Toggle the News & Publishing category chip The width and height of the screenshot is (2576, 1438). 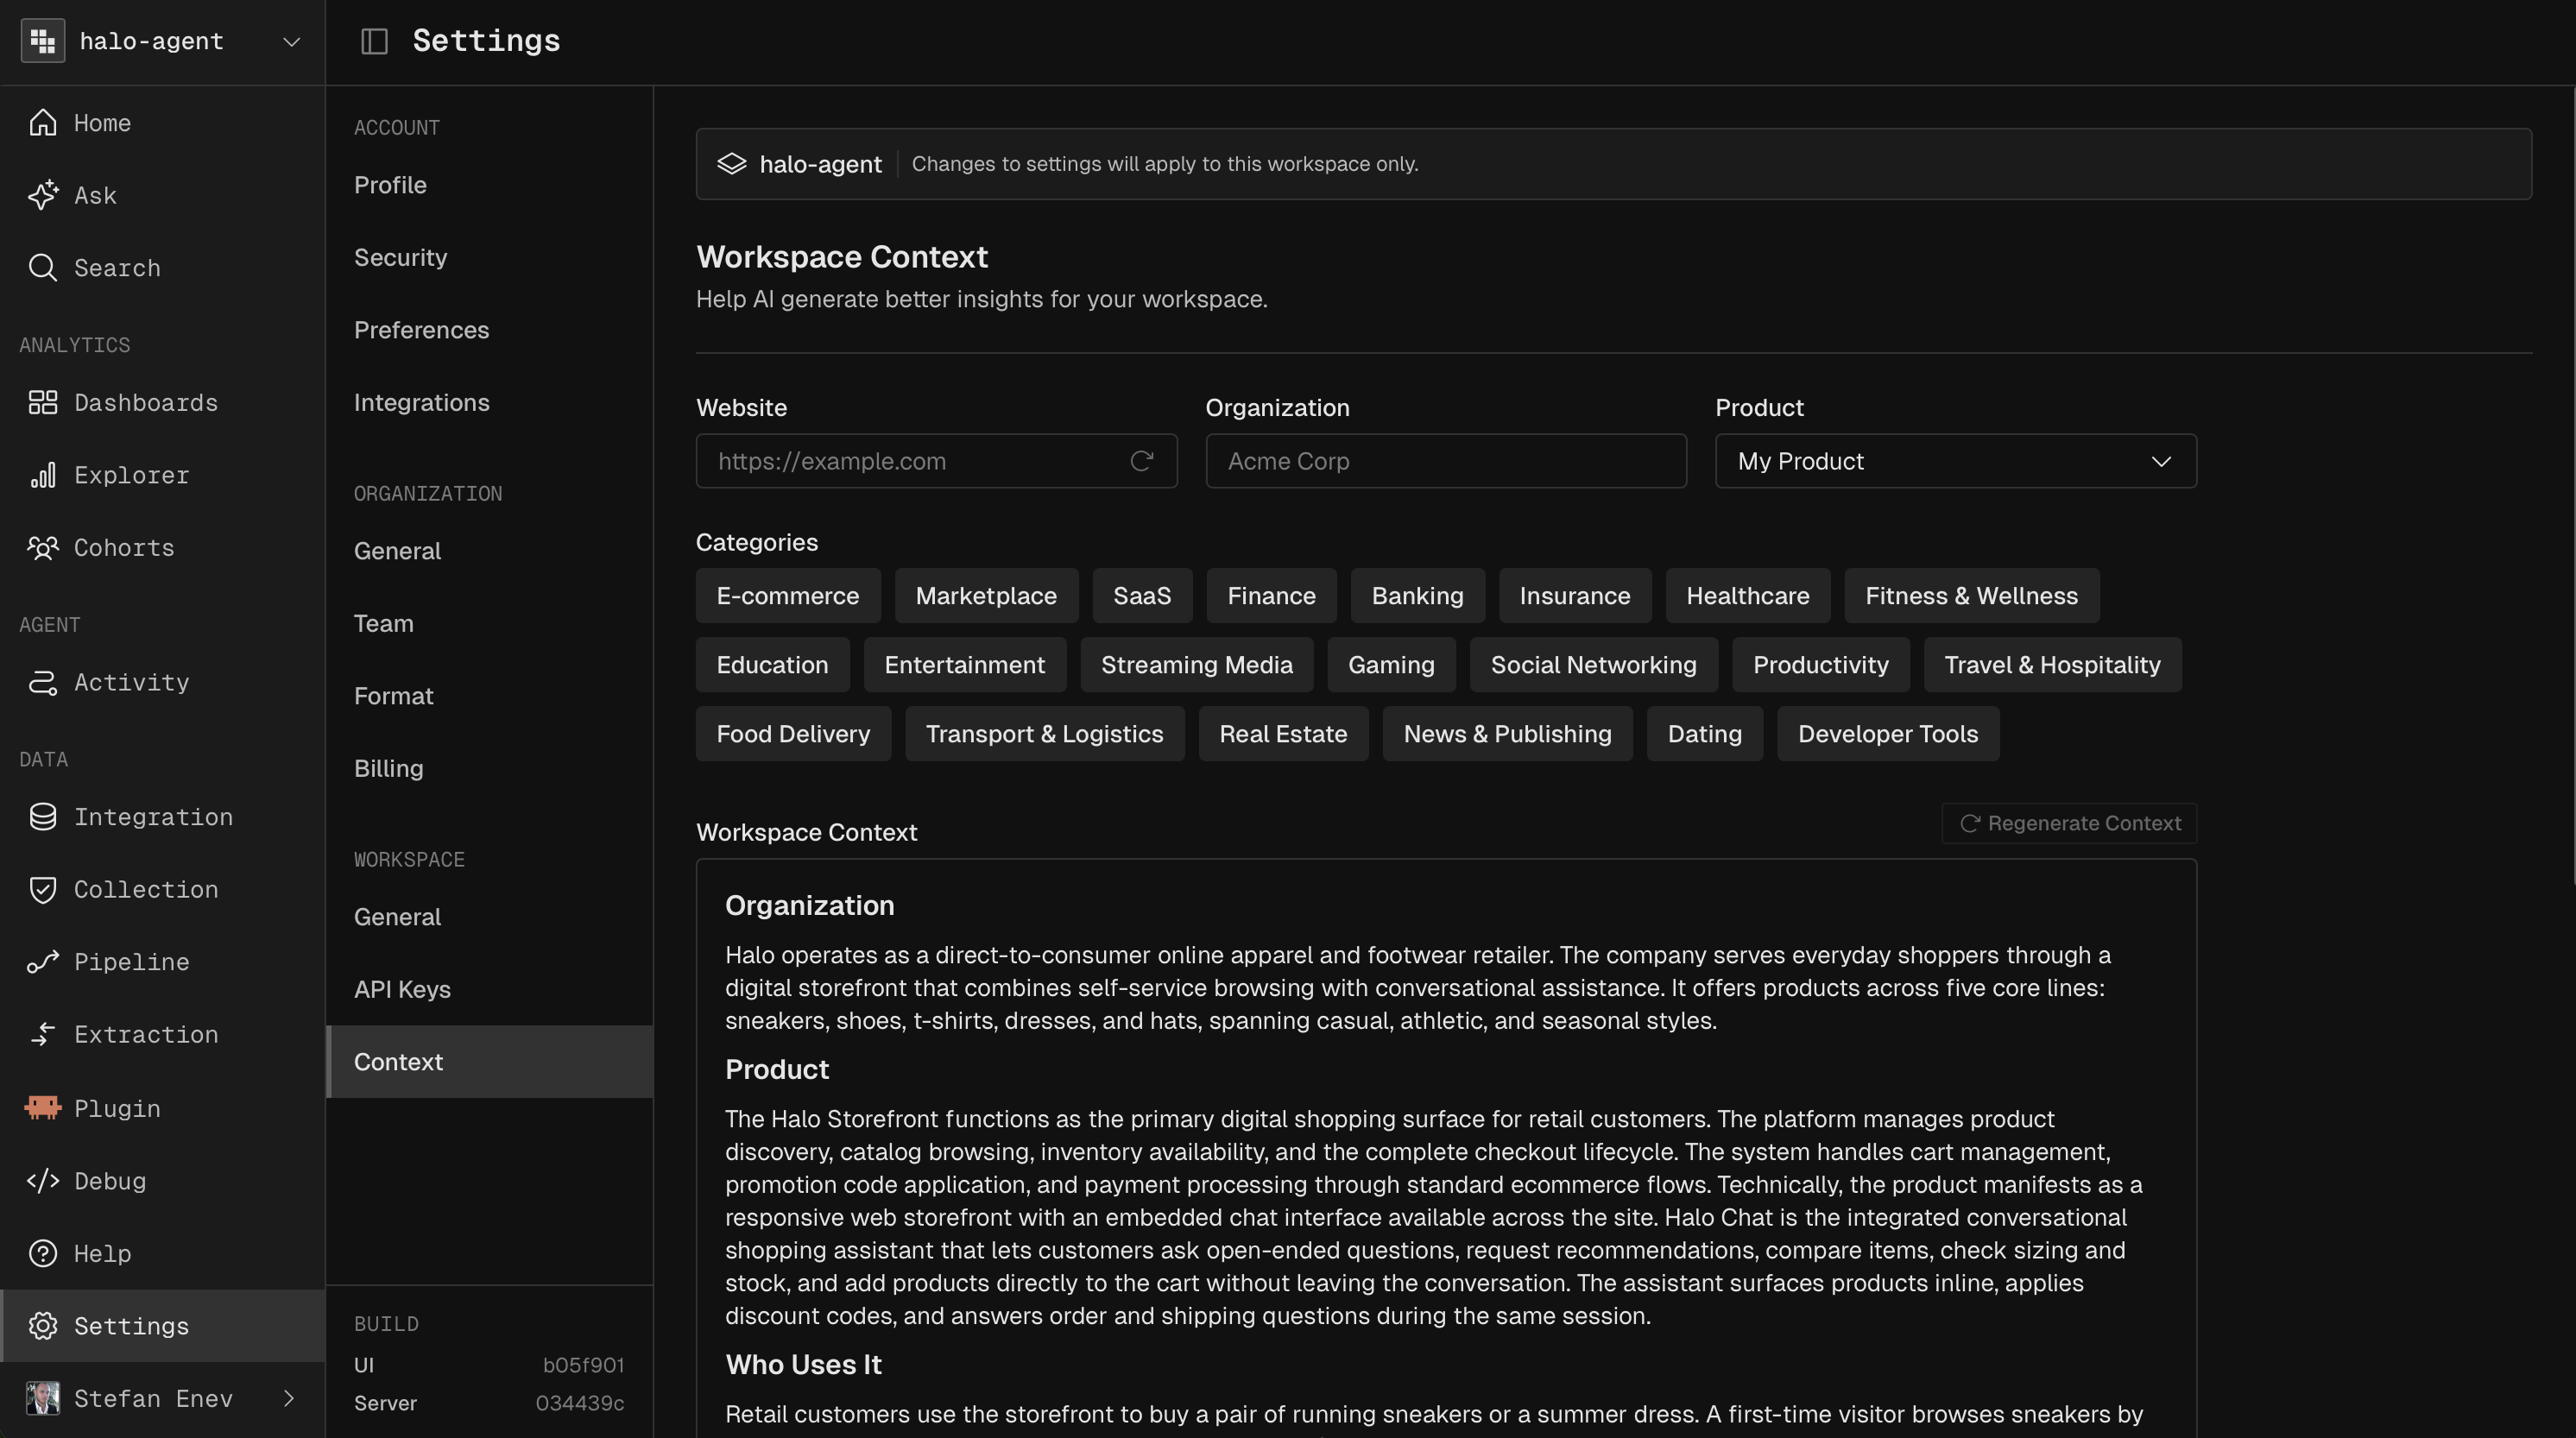1507,734
